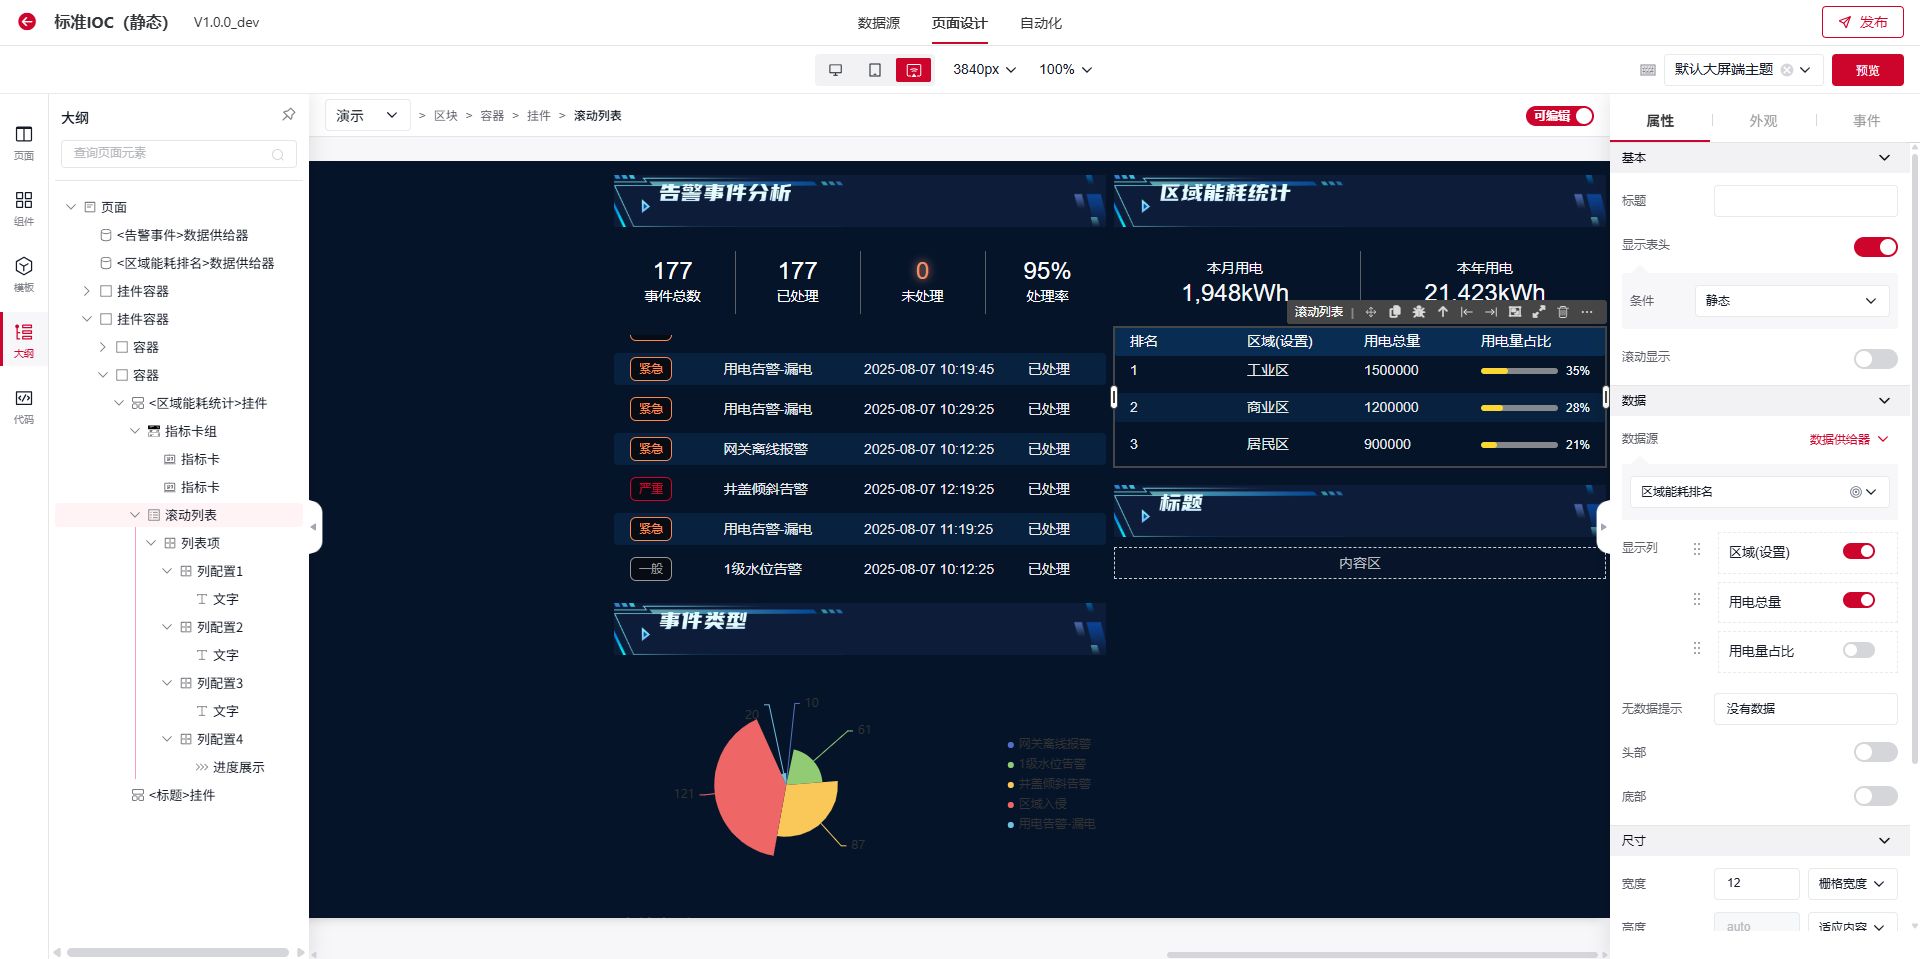Open the 区域能耗排名 data source dropdown
This screenshot has width=1920, height=959.
point(1762,492)
